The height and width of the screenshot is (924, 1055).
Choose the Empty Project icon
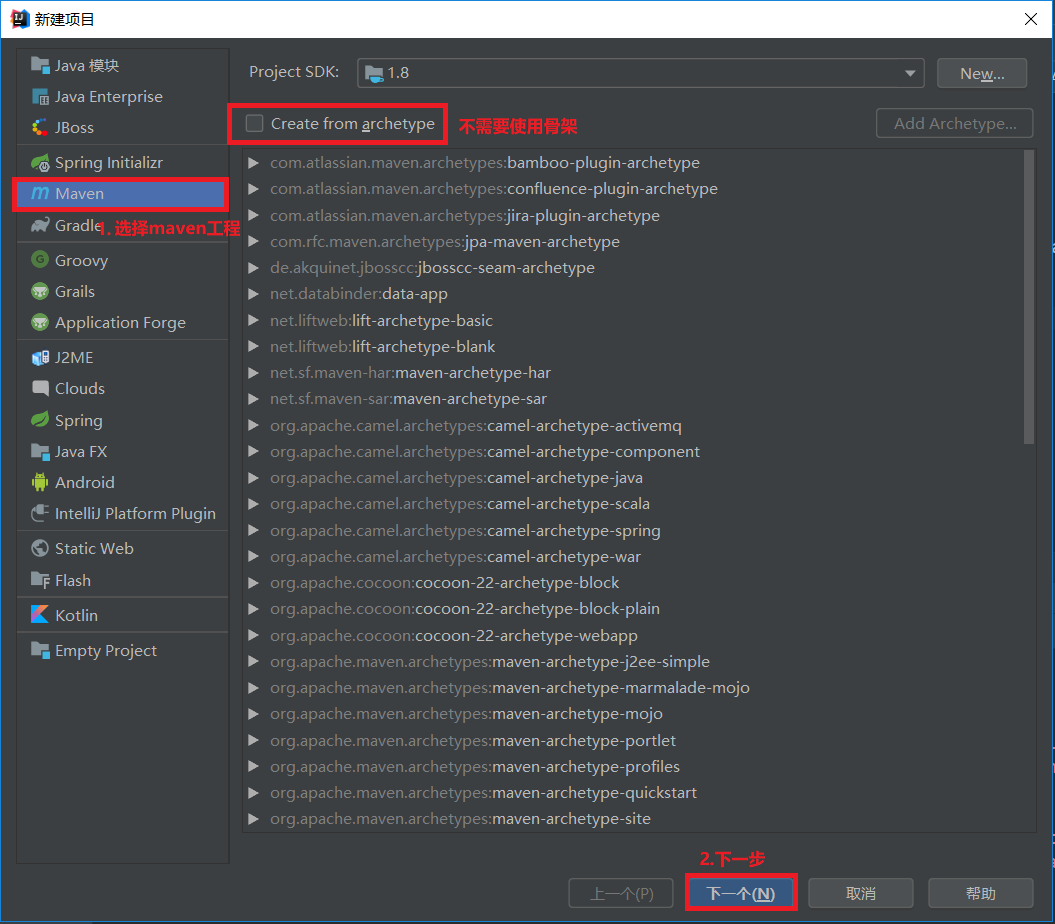click(x=40, y=650)
